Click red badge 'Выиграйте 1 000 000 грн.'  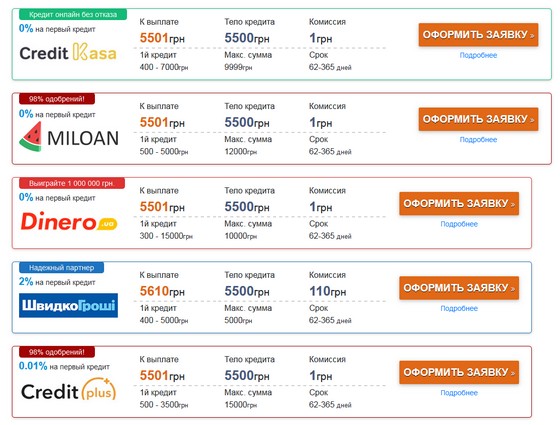[71, 184]
